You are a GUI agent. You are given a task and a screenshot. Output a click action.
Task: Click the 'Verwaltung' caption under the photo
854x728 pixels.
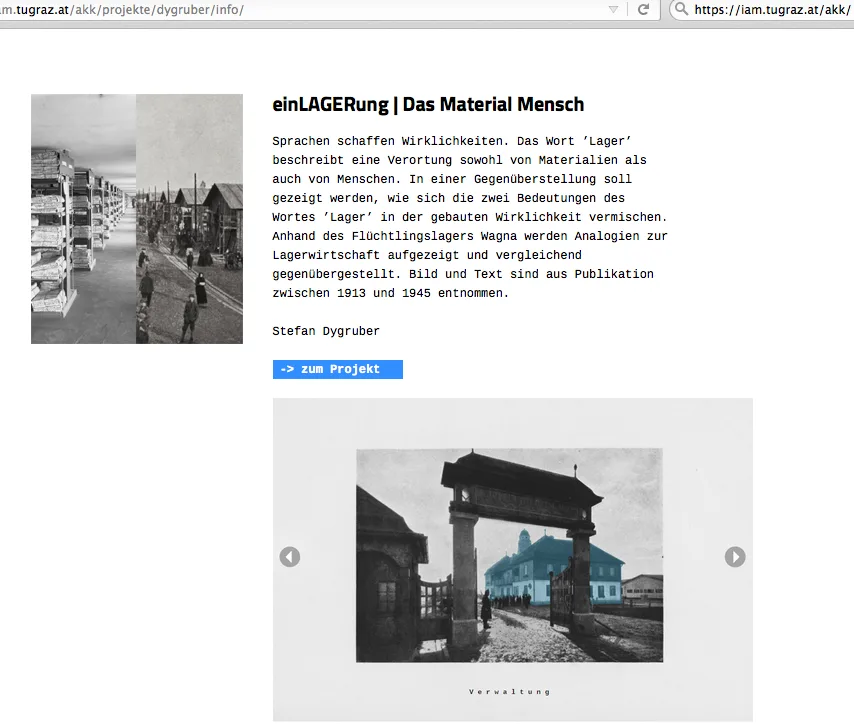coord(510,692)
